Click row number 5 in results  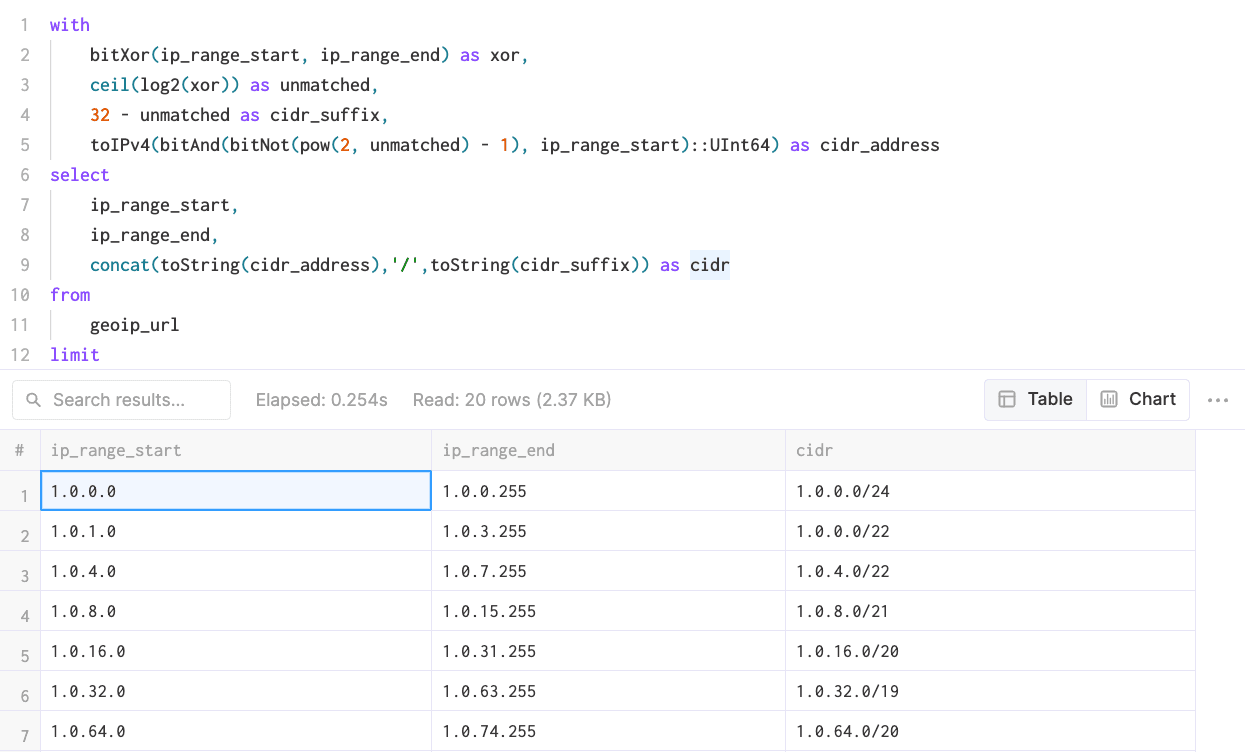(x=24, y=654)
